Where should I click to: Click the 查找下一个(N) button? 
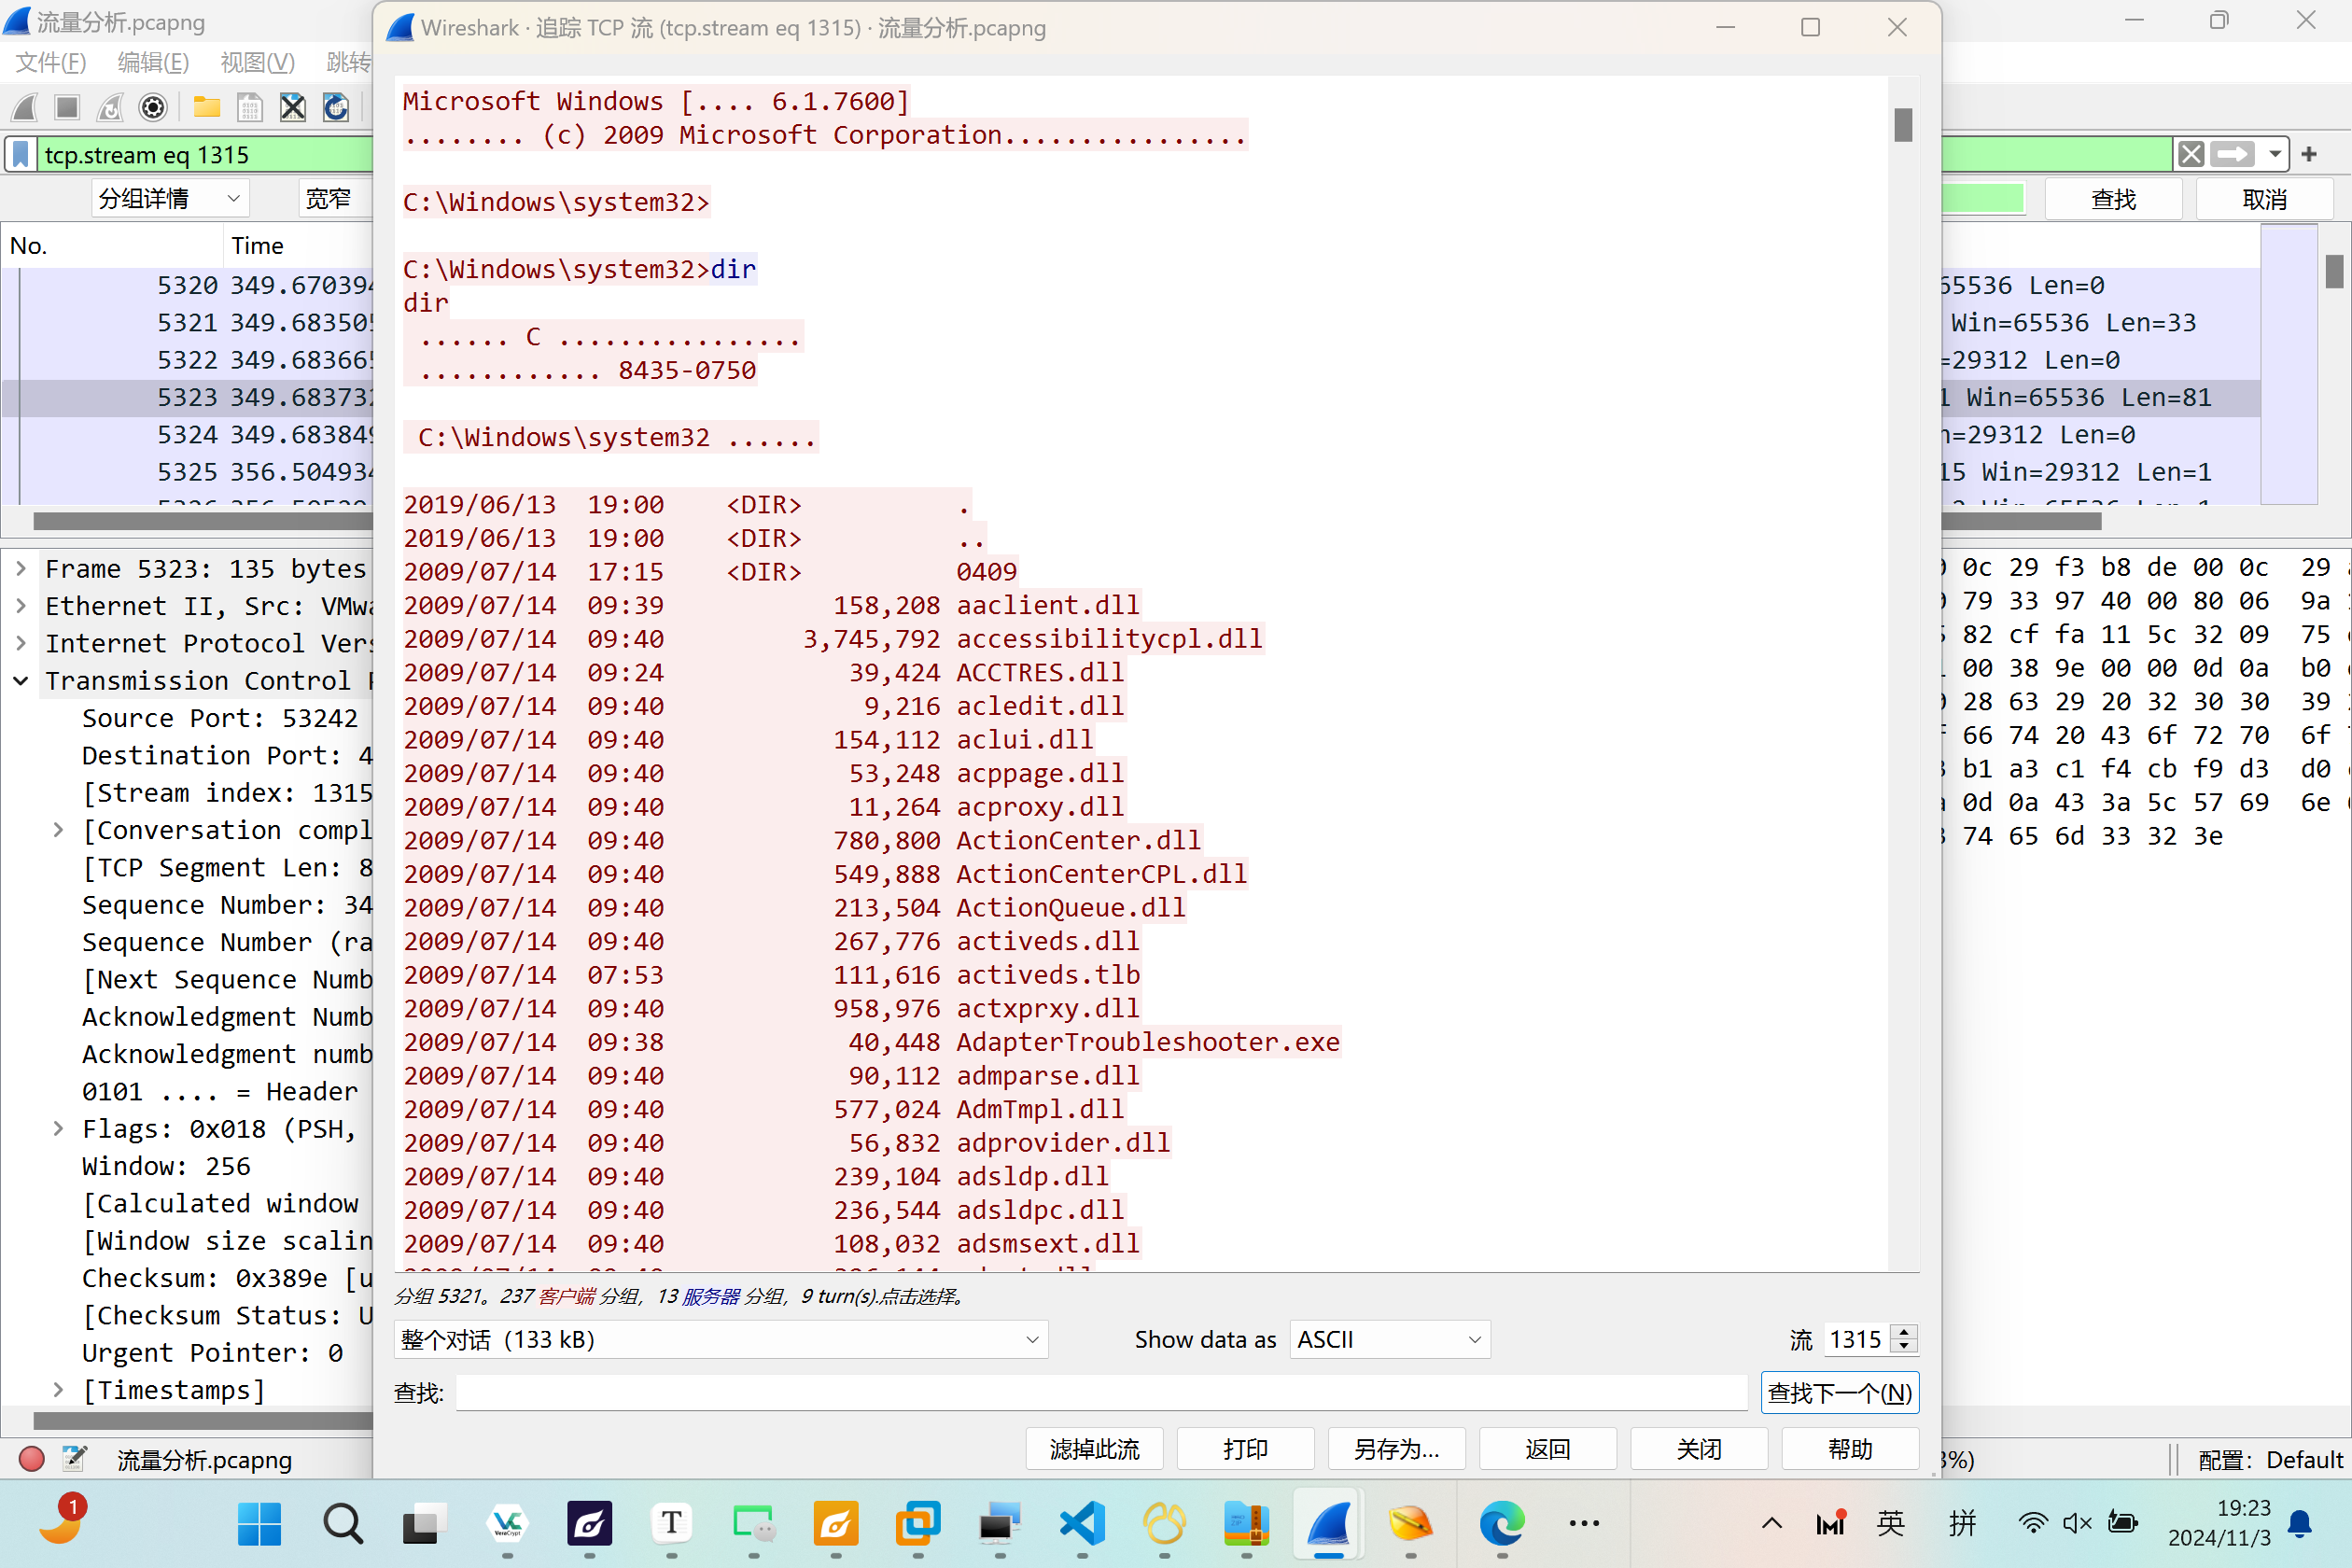point(1839,1393)
